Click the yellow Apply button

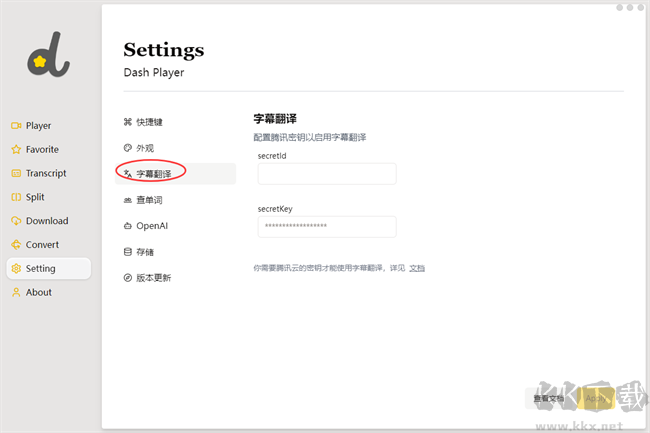tap(596, 398)
